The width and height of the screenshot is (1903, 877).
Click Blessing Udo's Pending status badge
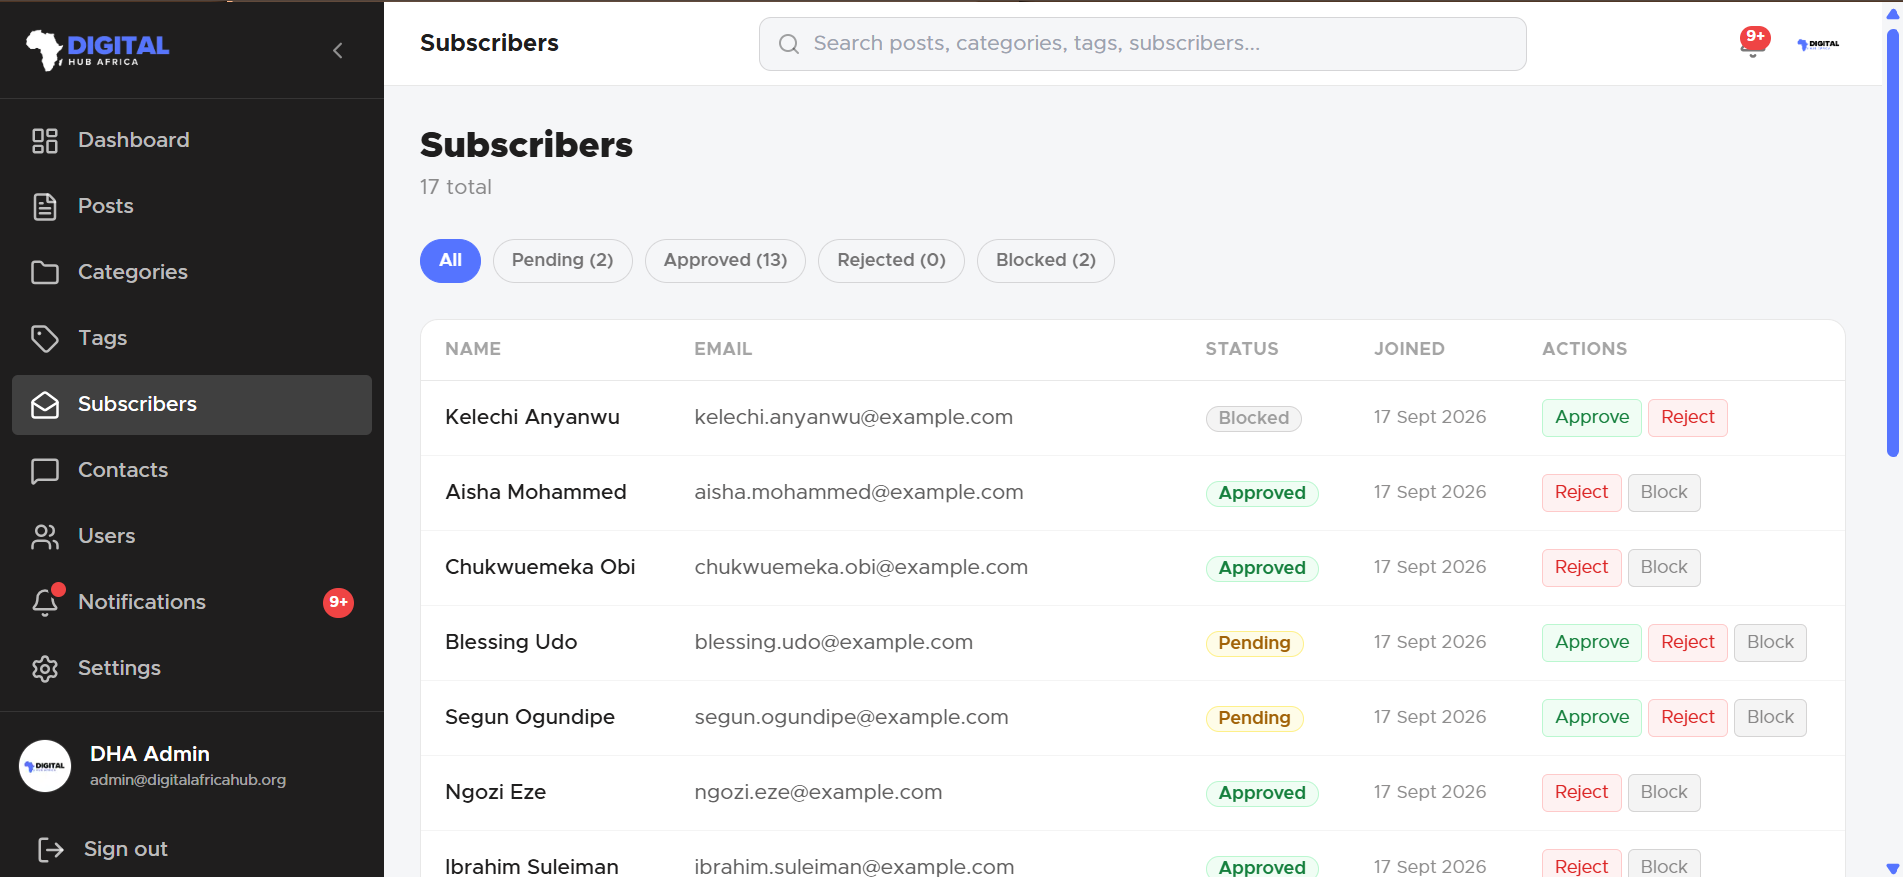[1254, 643]
